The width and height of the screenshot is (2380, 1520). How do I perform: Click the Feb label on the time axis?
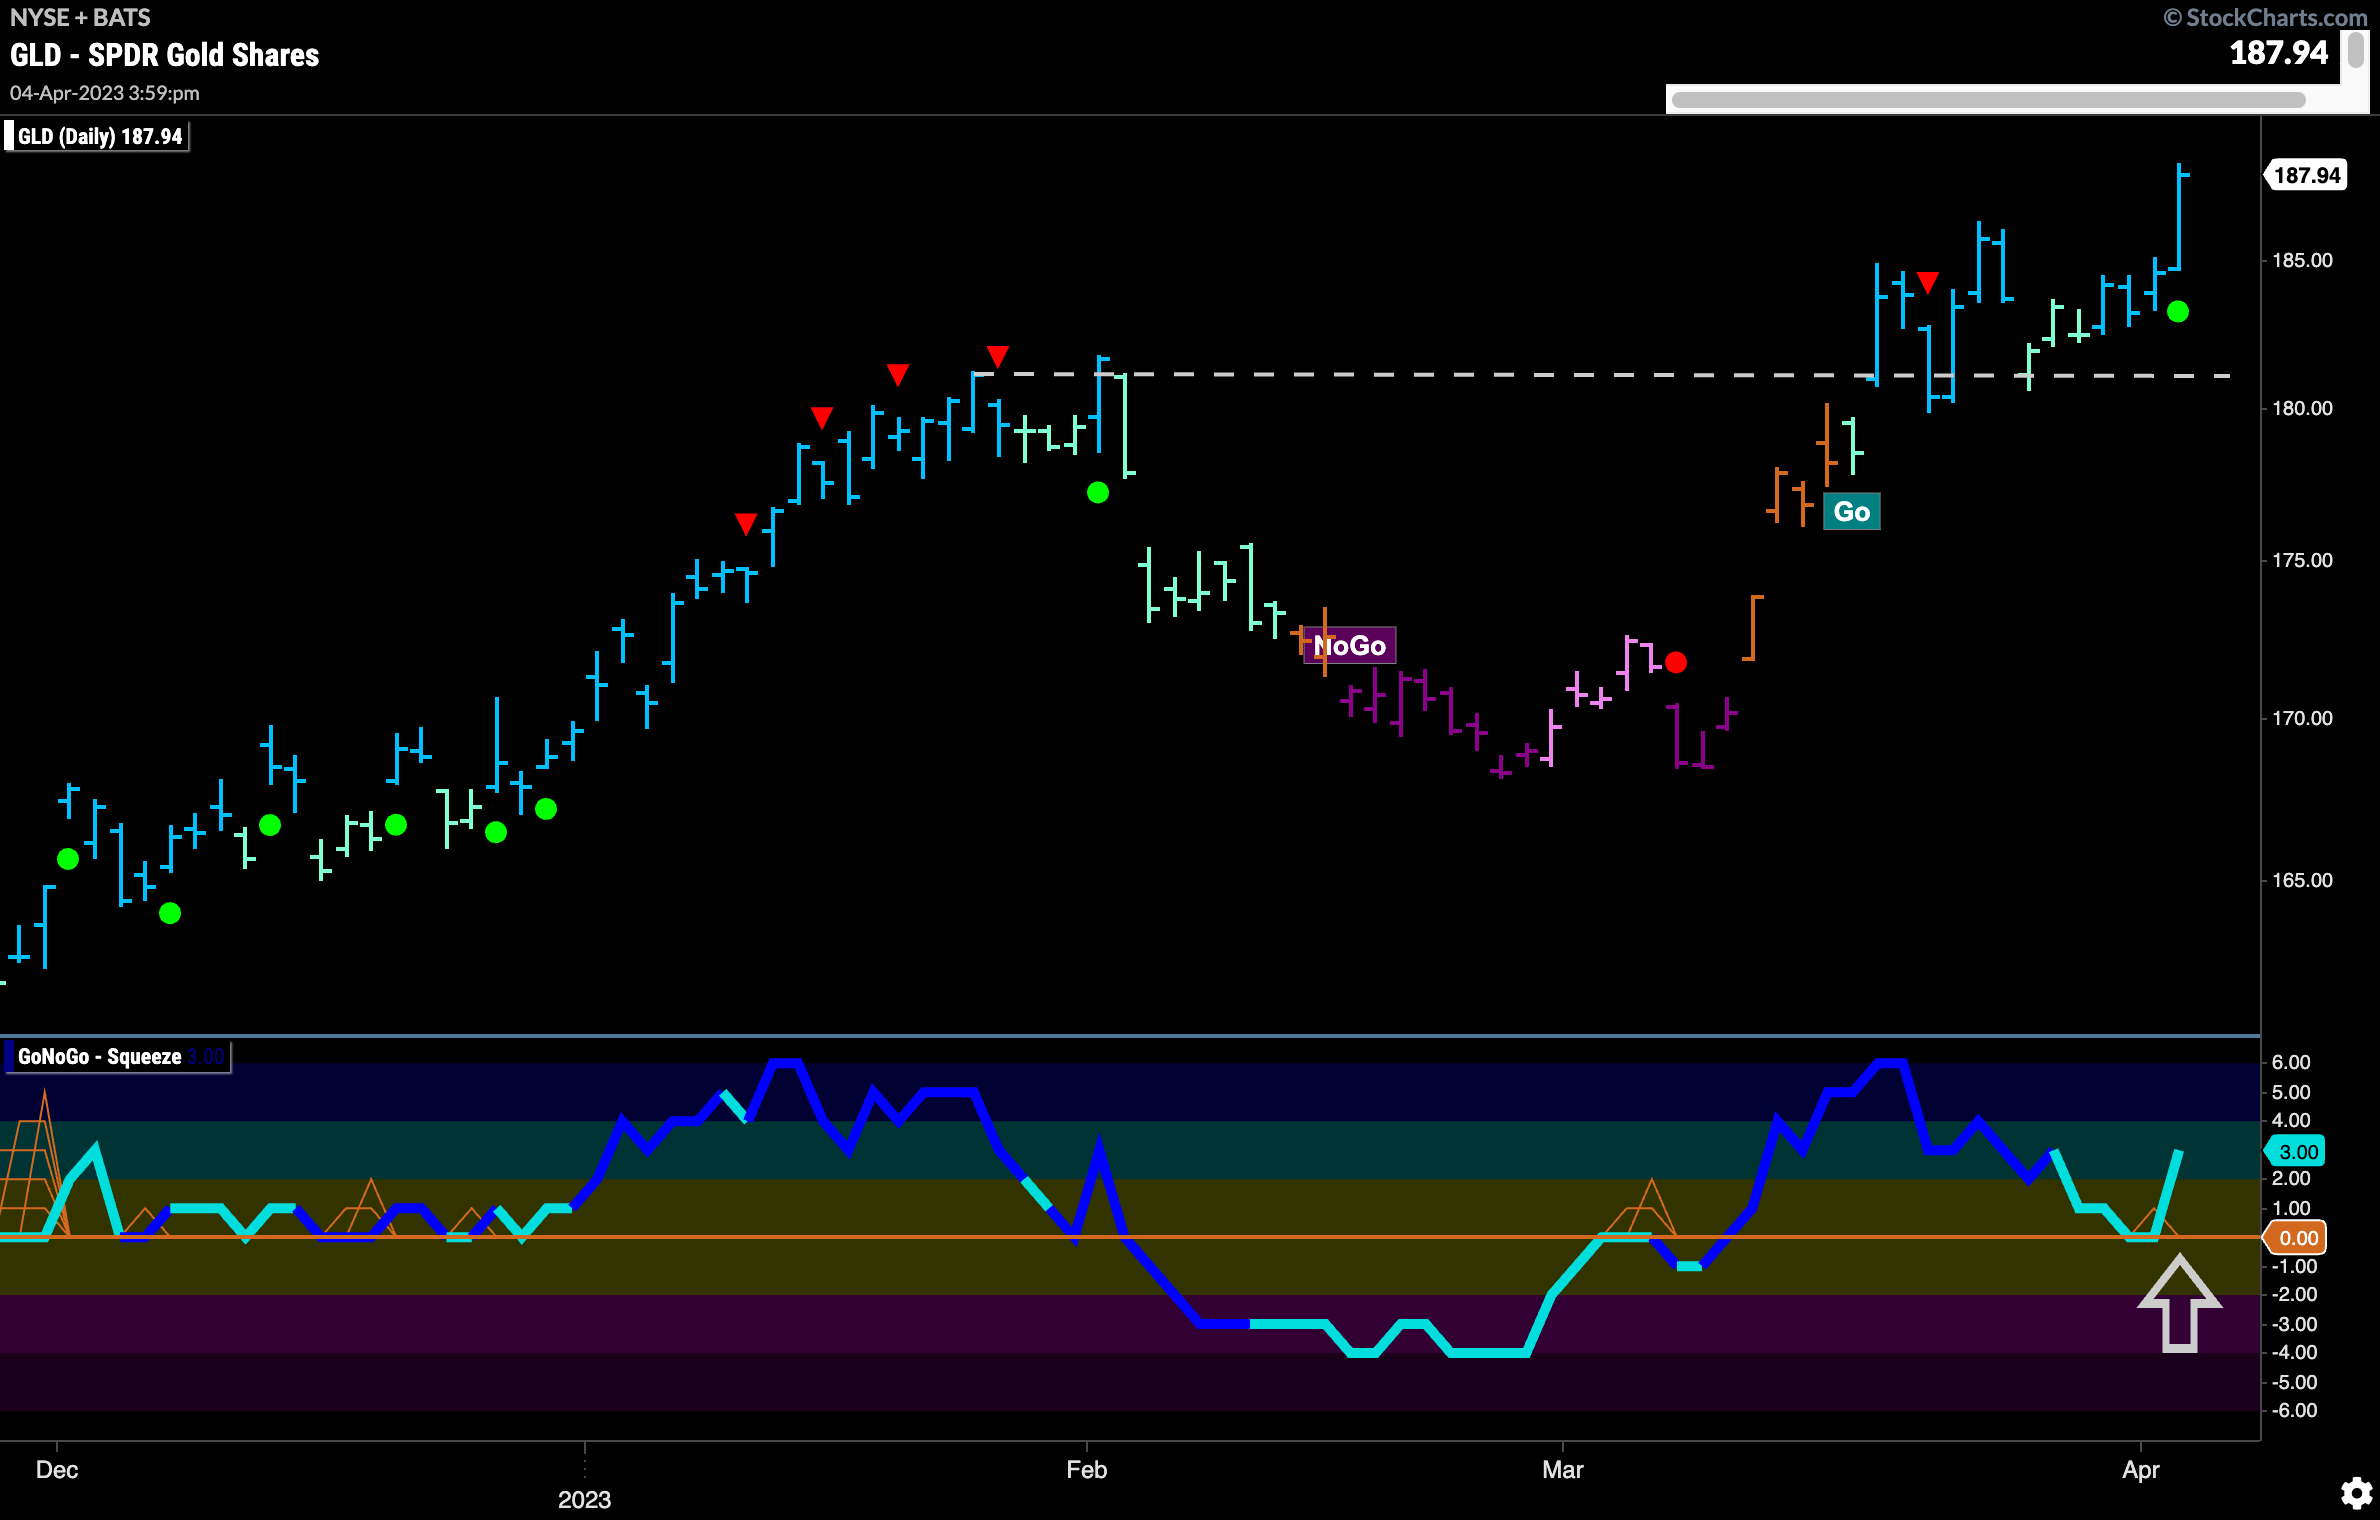click(x=1086, y=1469)
